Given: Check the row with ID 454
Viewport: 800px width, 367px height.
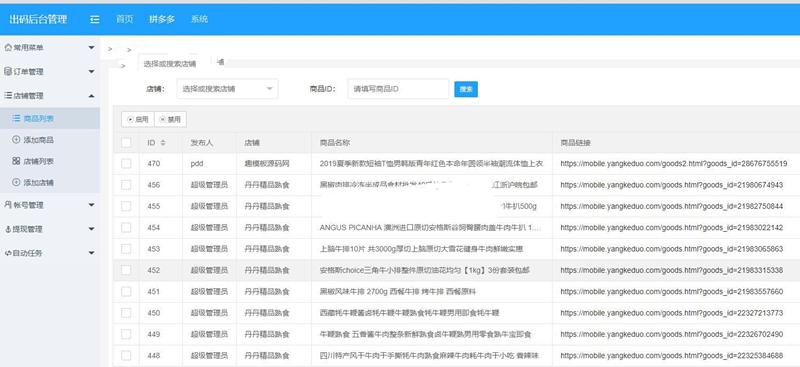Looking at the screenshot, I should (x=126, y=228).
